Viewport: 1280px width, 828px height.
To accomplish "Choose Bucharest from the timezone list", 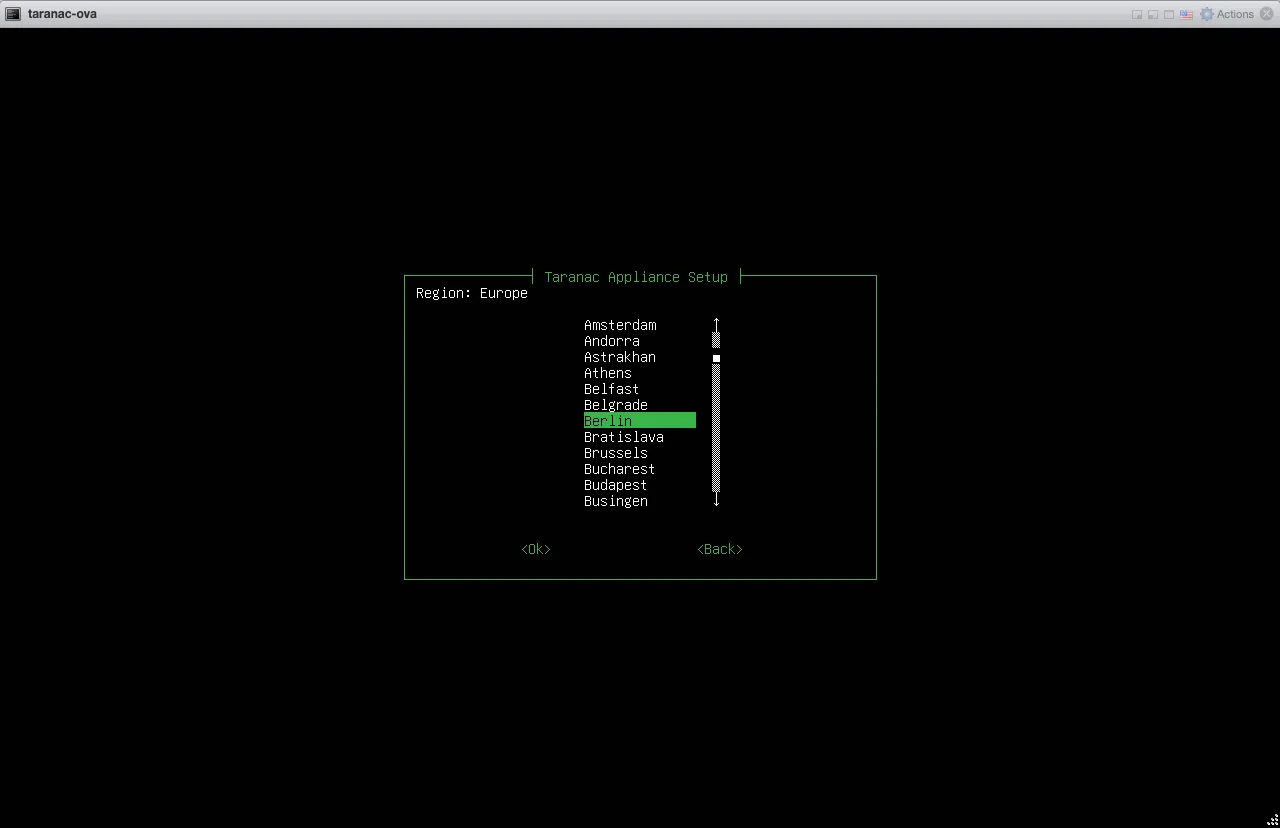I will [620, 469].
